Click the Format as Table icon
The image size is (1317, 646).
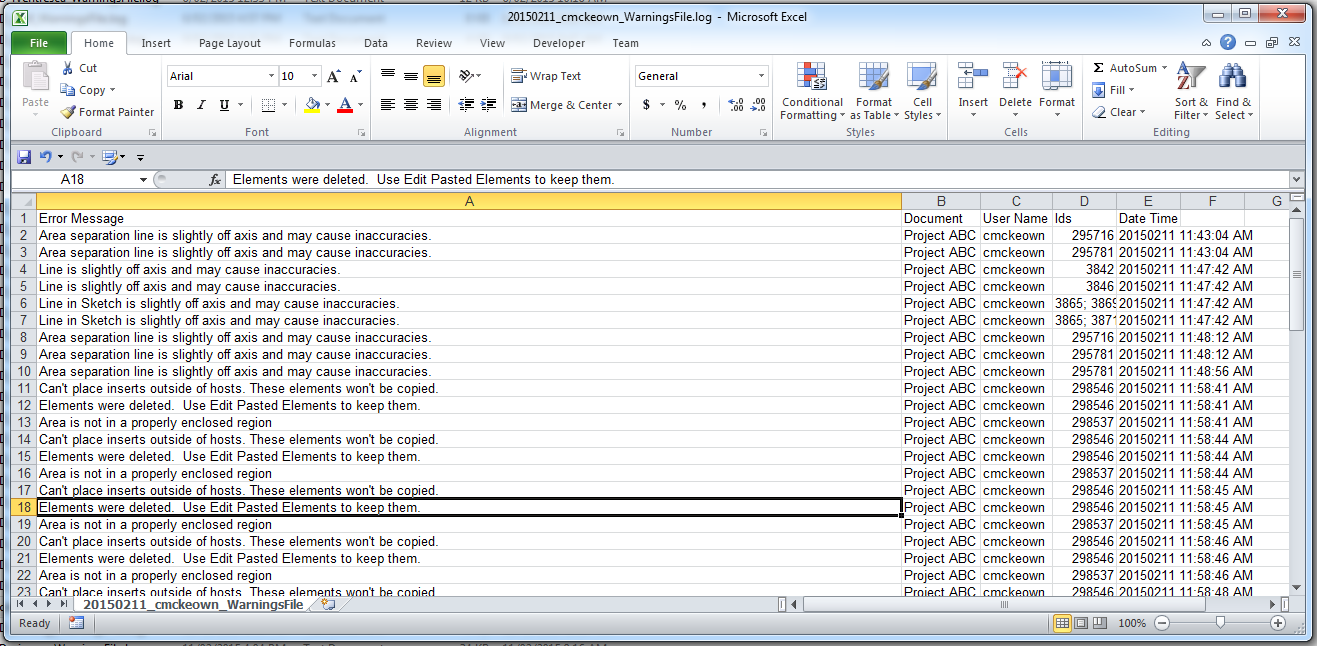[873, 78]
